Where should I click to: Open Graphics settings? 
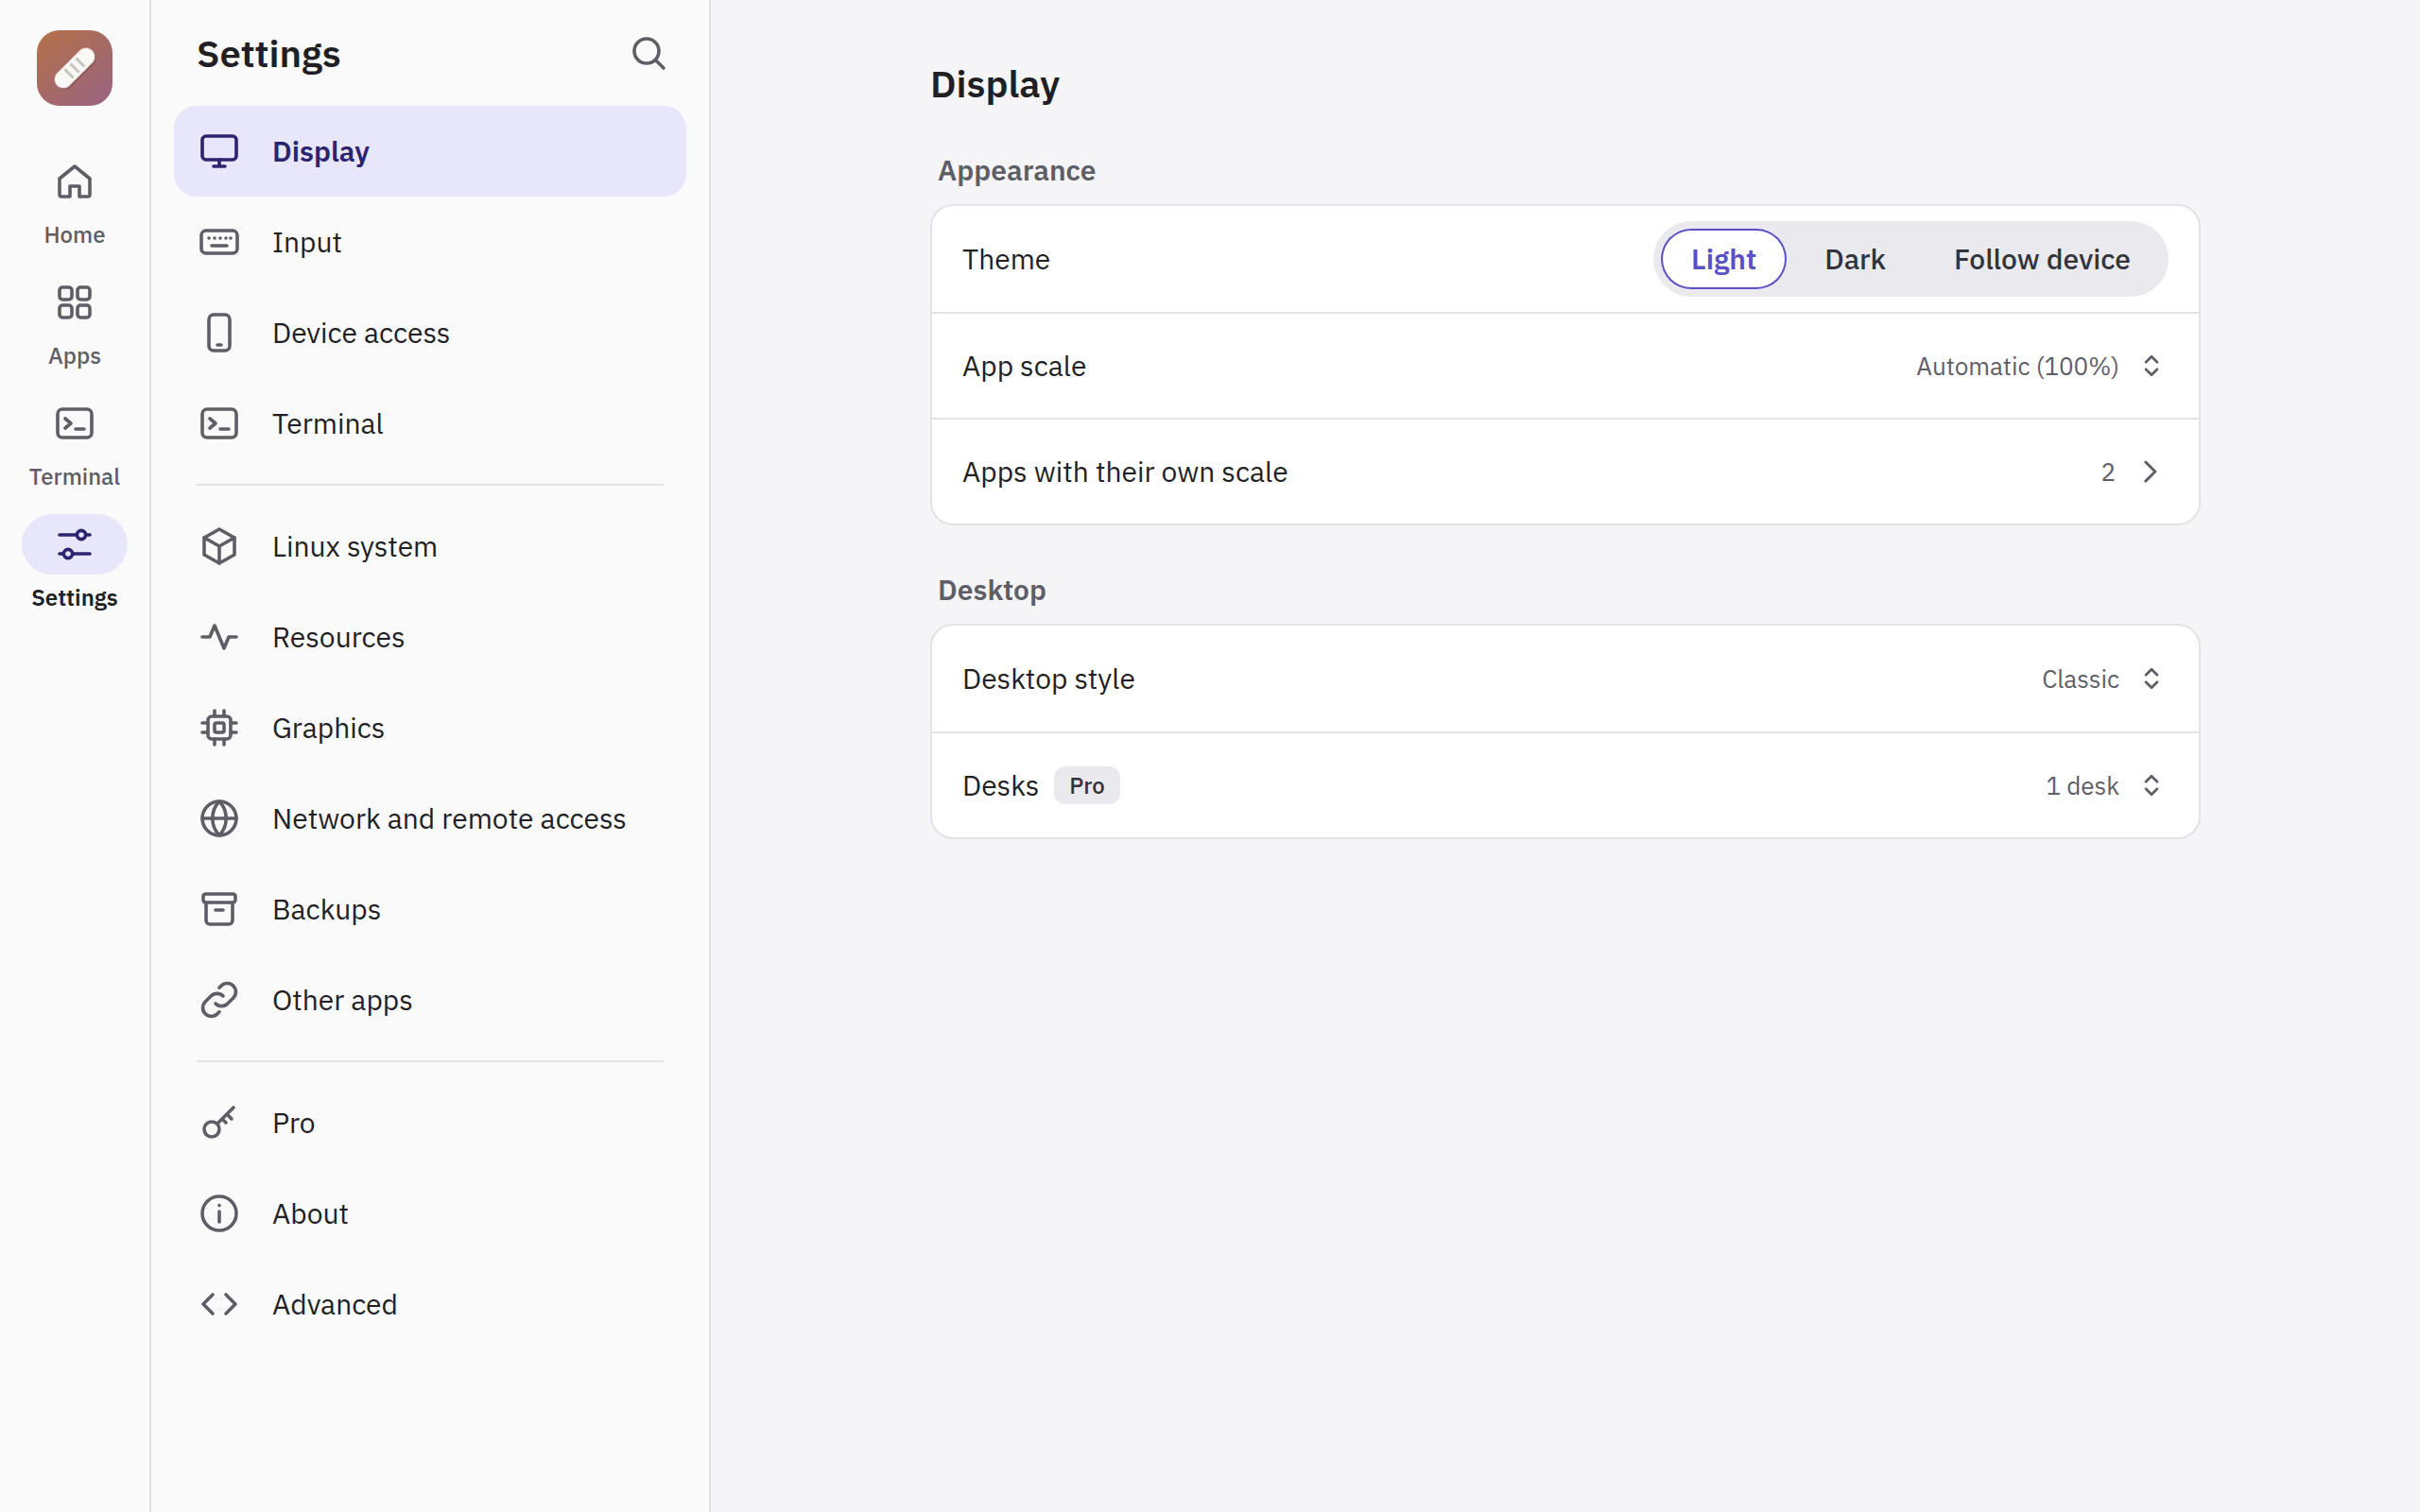tap(430, 728)
